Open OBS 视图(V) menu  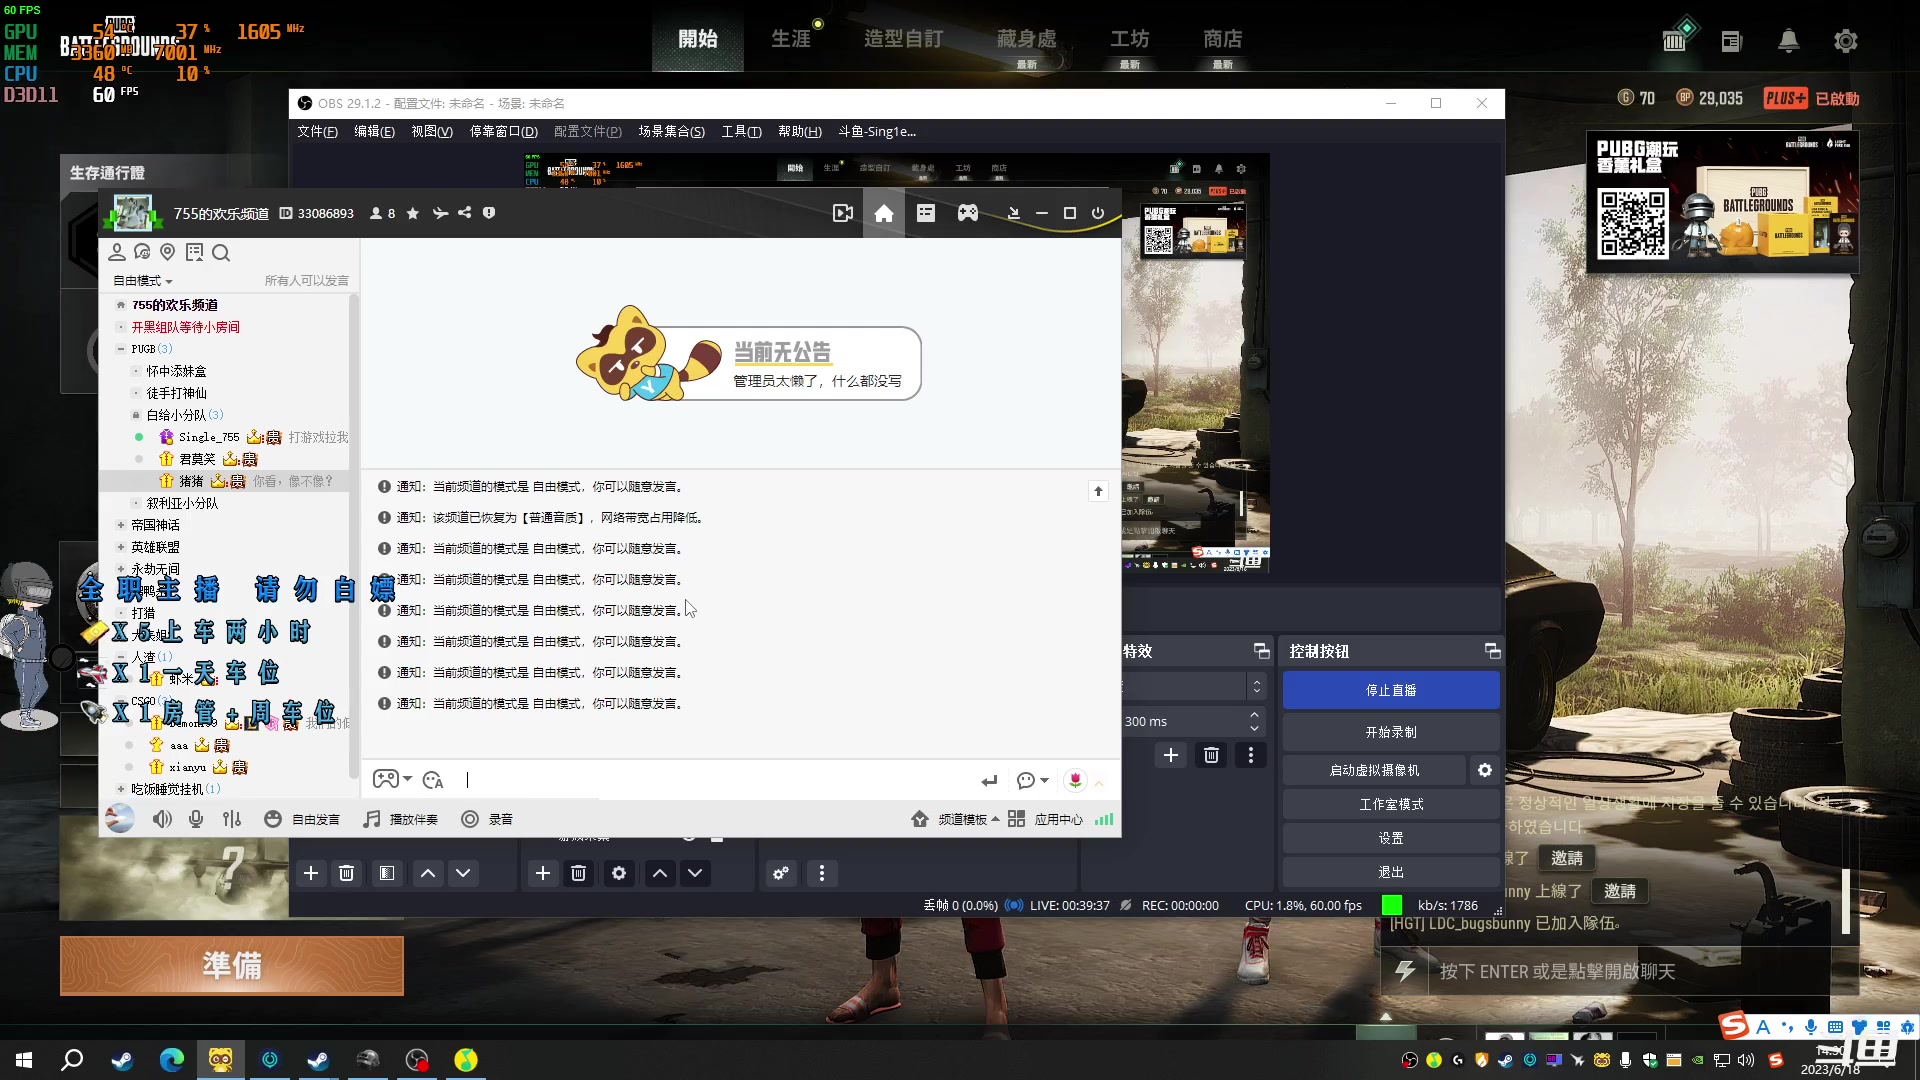pyautogui.click(x=432, y=131)
